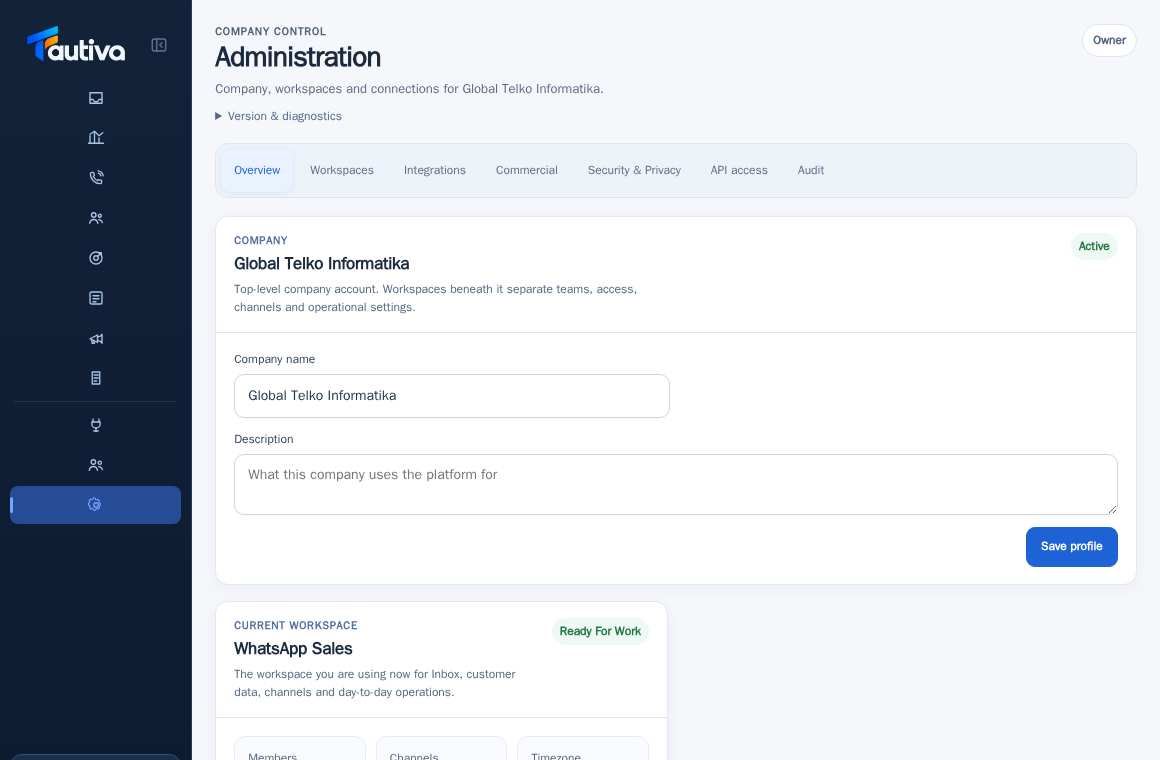The width and height of the screenshot is (1160, 760).
Task: Click the Active status badge
Action: (x=1093, y=246)
